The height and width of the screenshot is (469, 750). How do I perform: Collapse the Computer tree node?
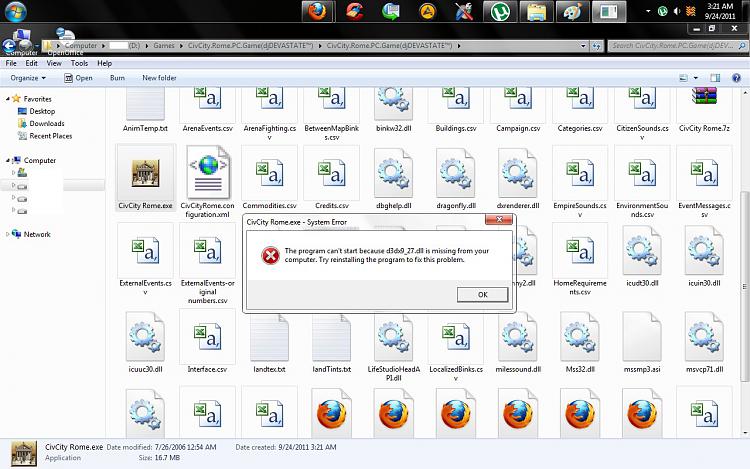8,160
